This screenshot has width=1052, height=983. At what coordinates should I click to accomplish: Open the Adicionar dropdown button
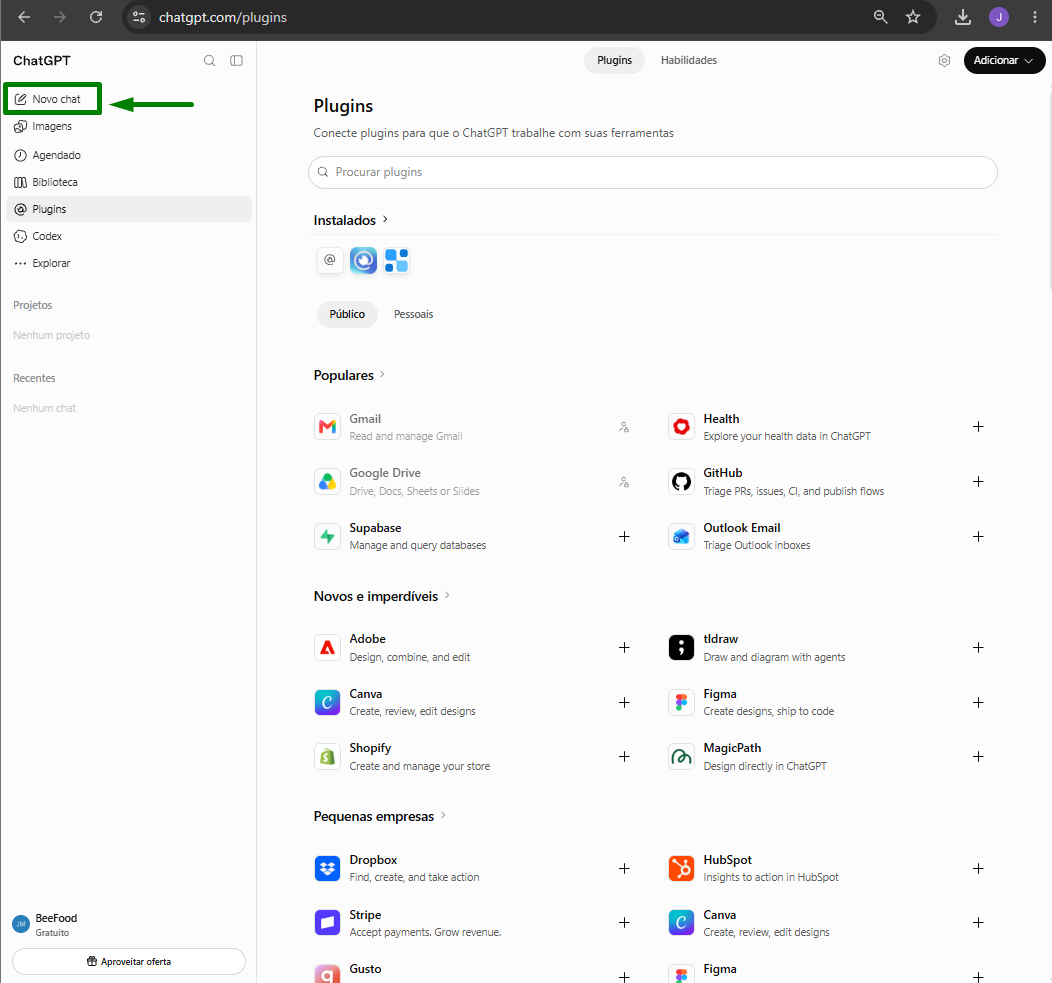pos(1004,60)
